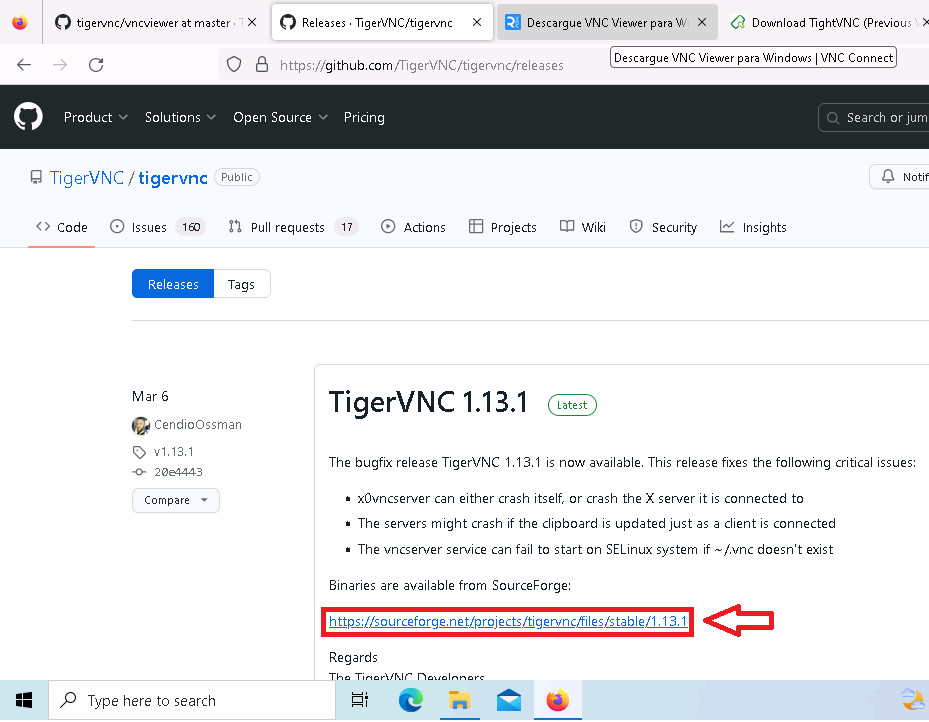Open the TigerVNC 1.13.1 release title
Image resolution: width=929 pixels, height=722 pixels.
pyautogui.click(x=428, y=402)
